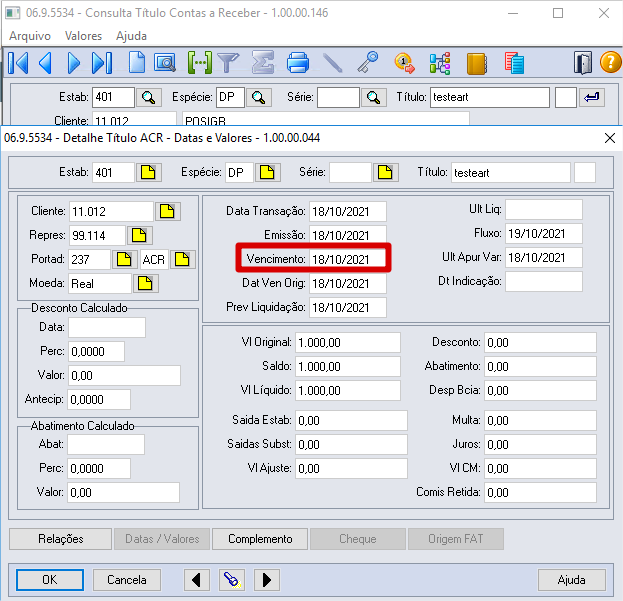Image resolution: width=623 pixels, height=601 pixels.
Task: Click the Saldo value field
Action: click(x=348, y=366)
